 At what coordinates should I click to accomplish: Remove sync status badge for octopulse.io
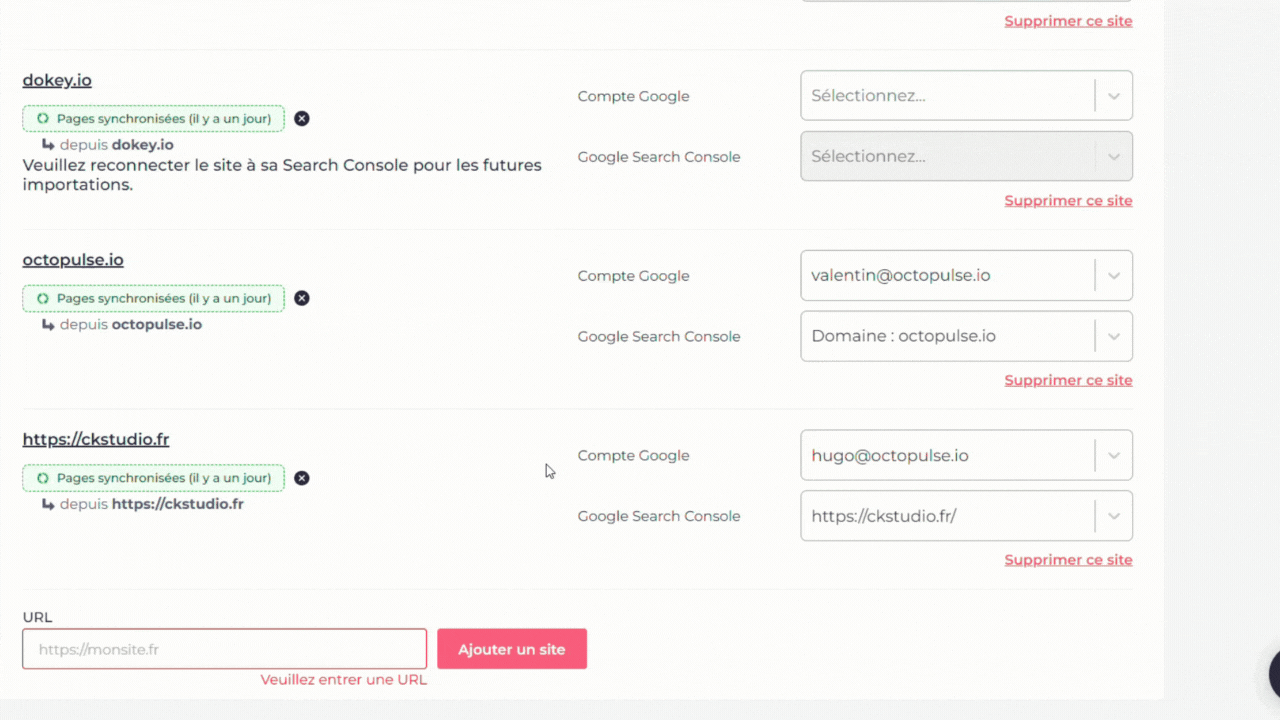pos(302,298)
